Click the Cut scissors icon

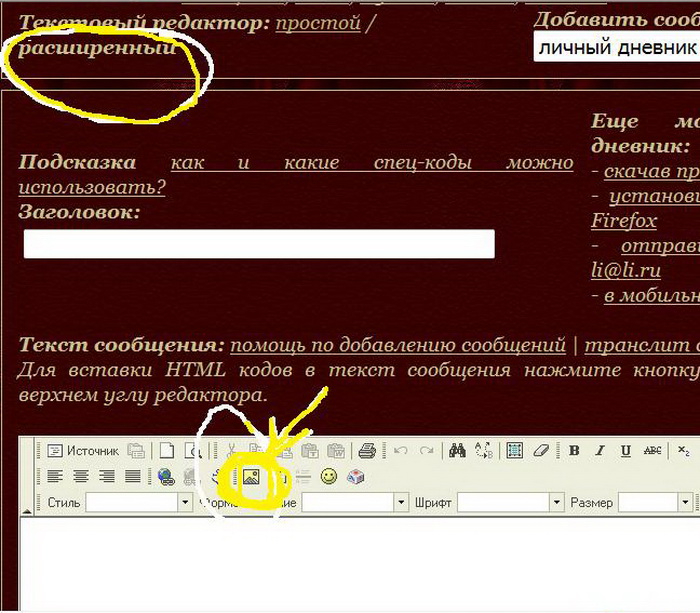point(231,451)
